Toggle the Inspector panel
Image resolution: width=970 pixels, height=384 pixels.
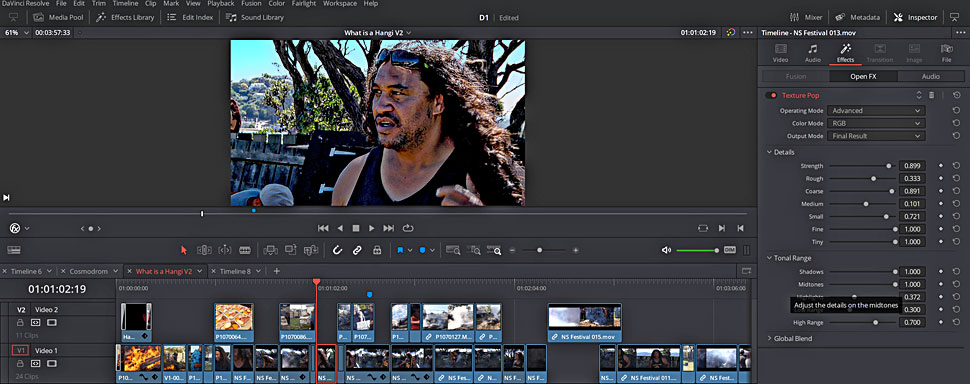pos(916,17)
